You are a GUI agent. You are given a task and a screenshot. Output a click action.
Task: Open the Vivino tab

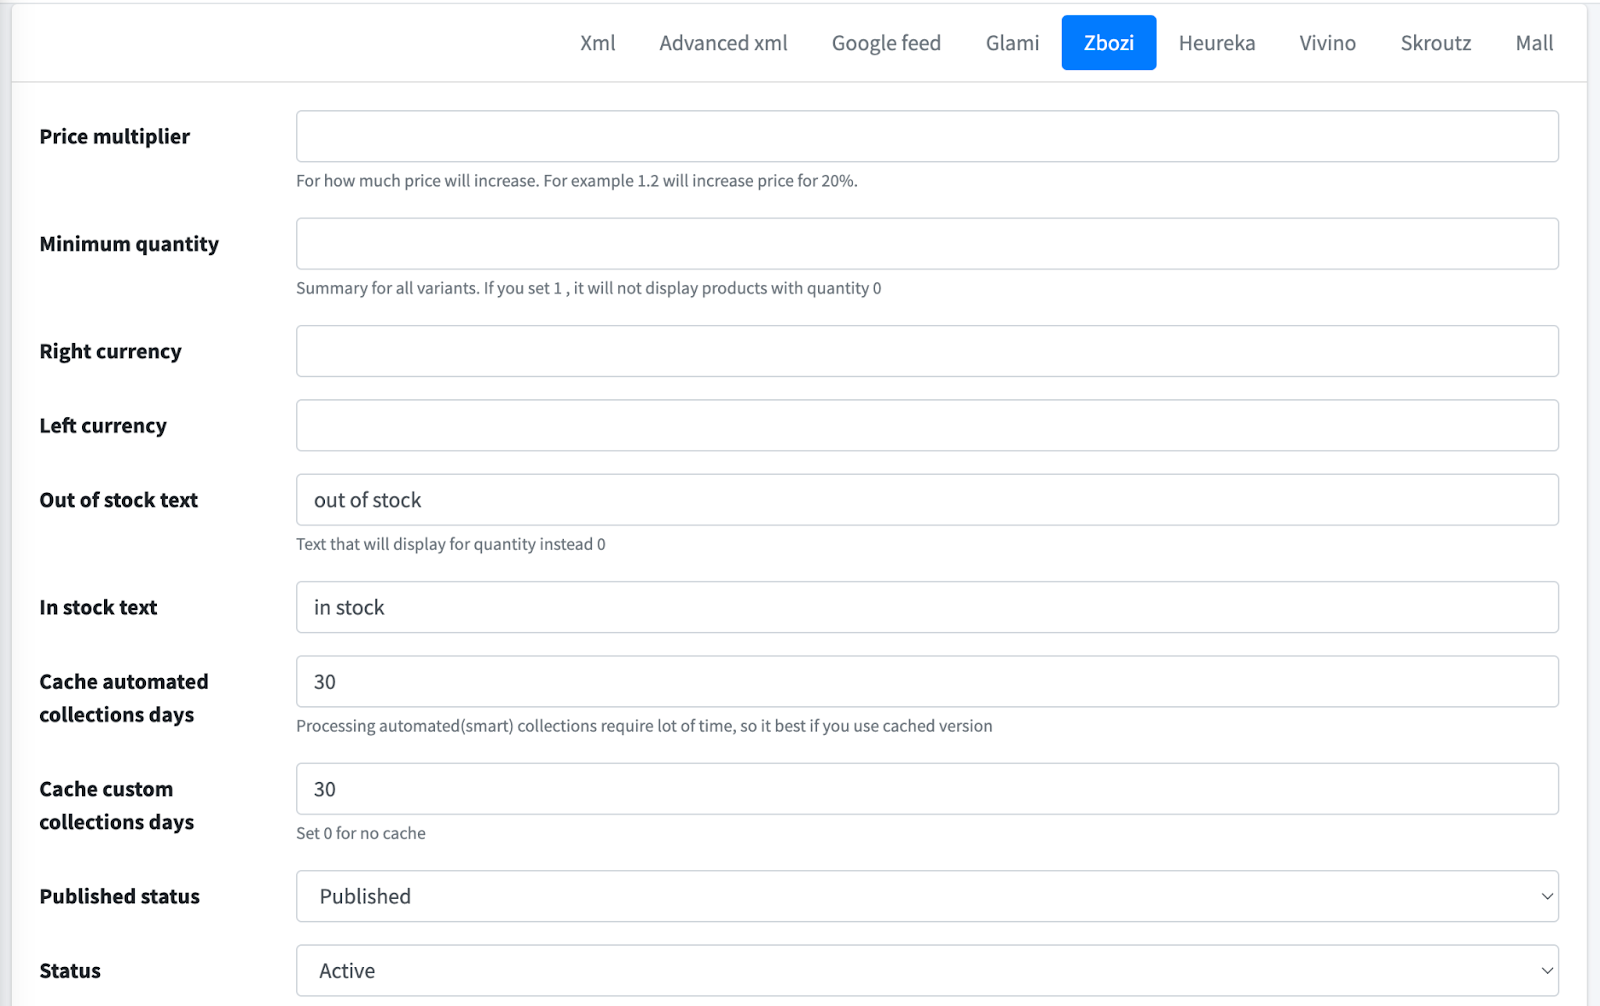coord(1327,43)
